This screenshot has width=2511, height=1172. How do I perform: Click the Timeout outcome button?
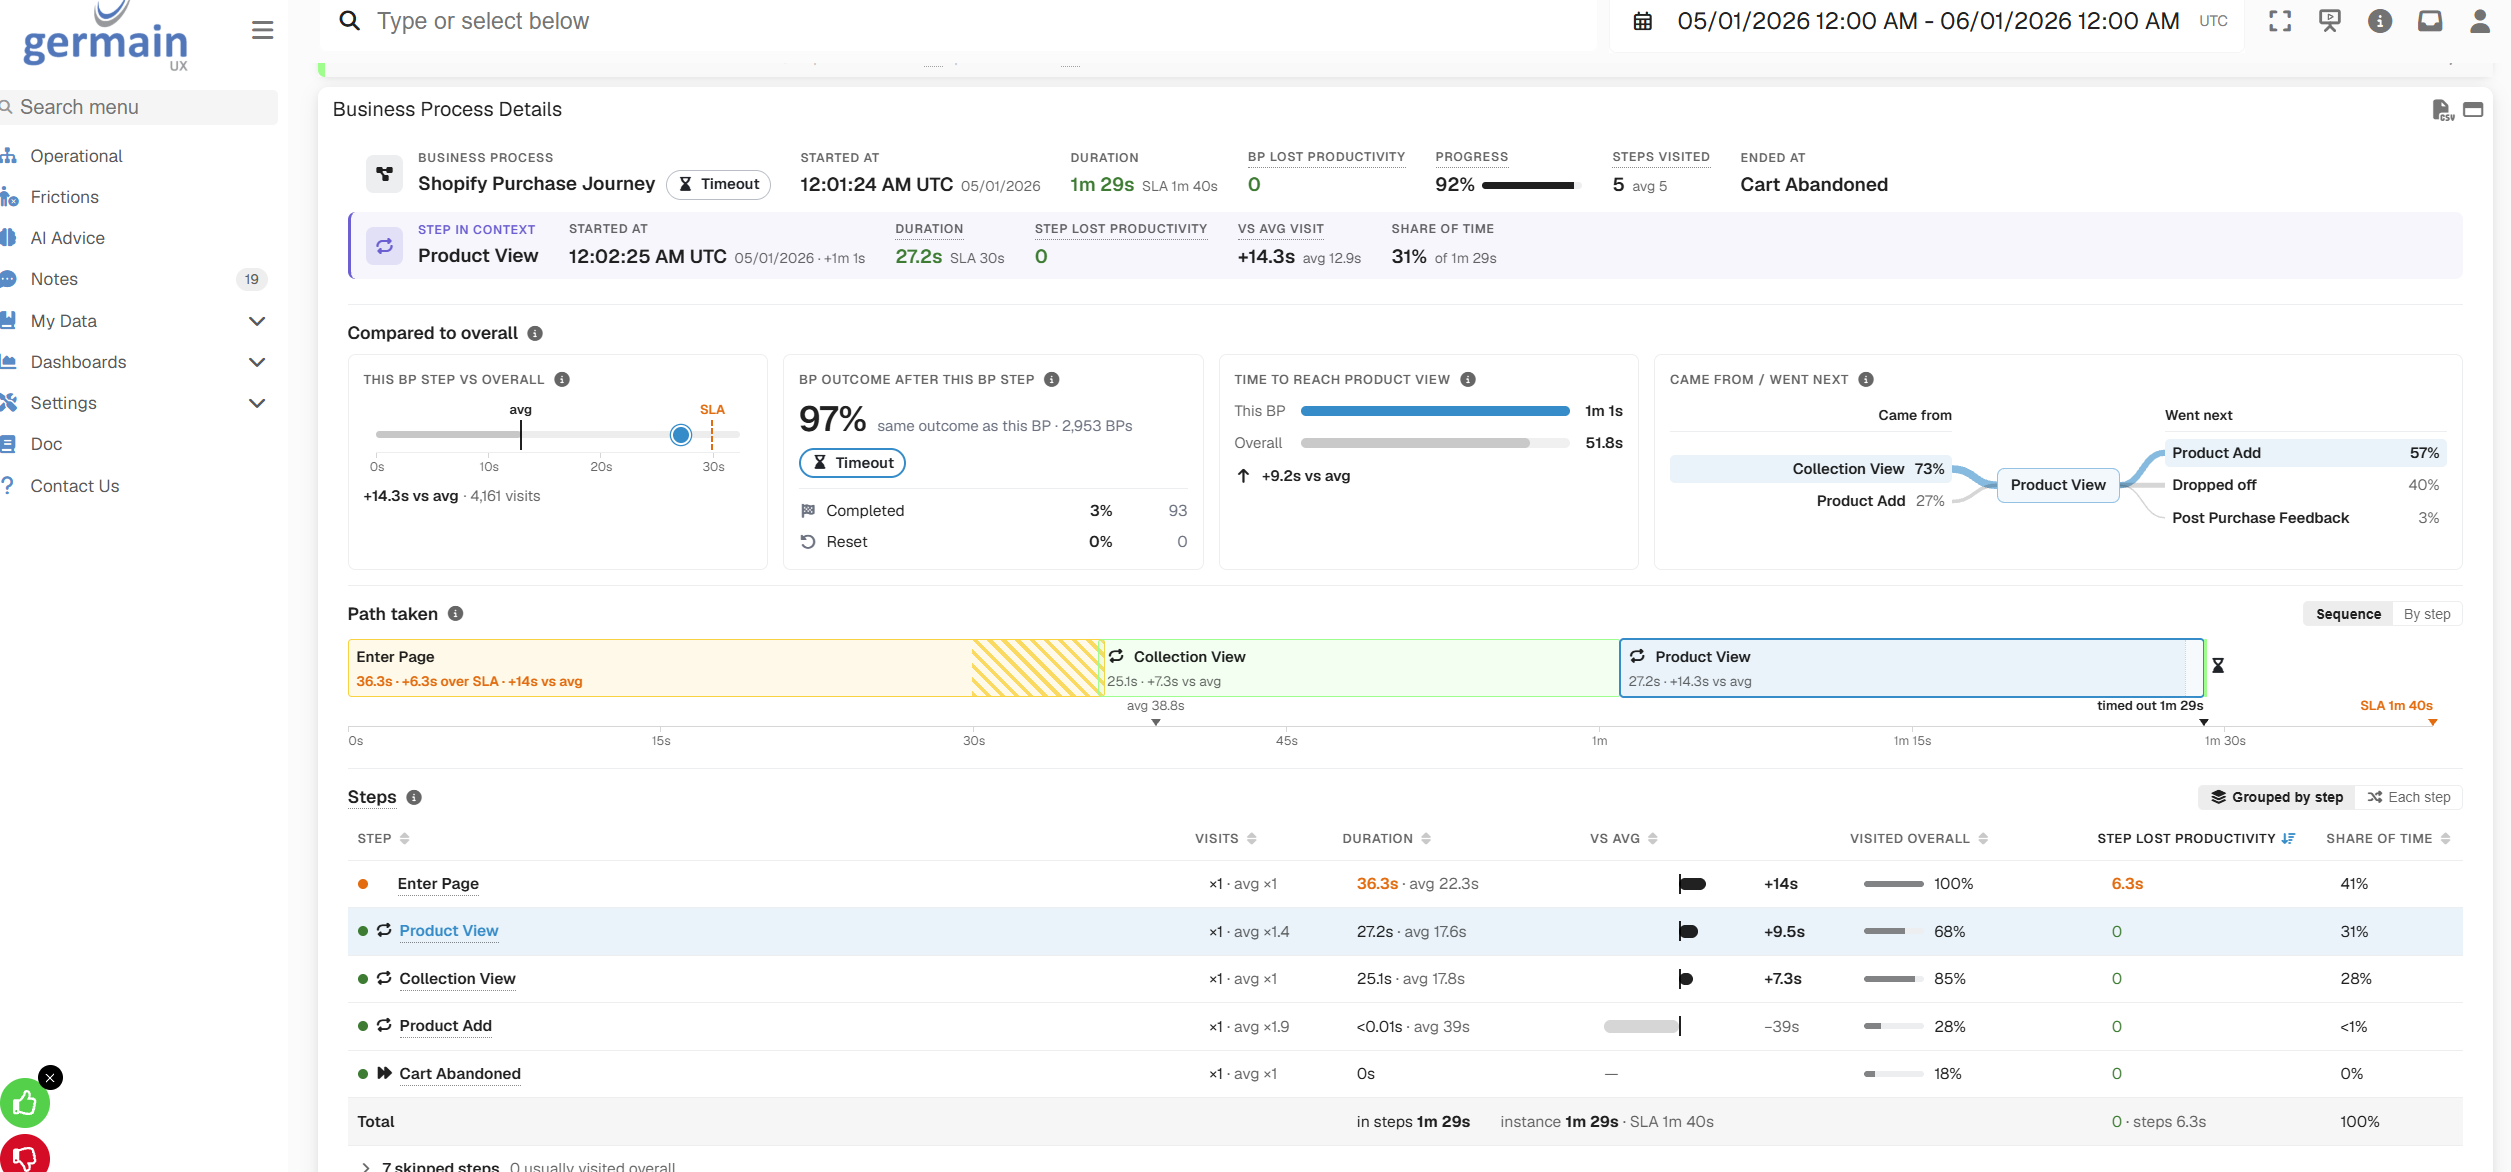click(x=852, y=463)
